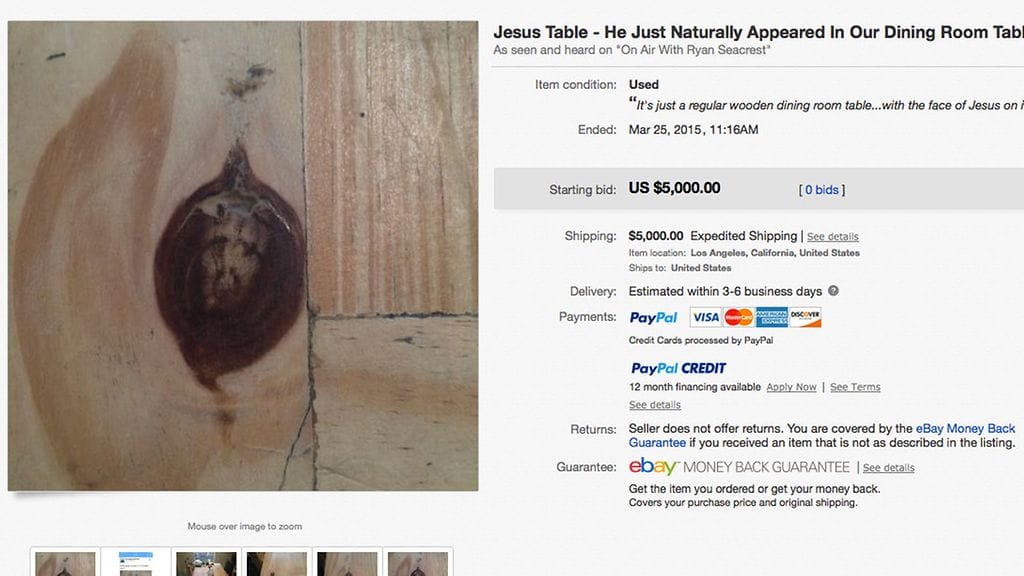1024x576 pixels.
Task: Click the eBay Money Back Guarantee logo
Action: click(739, 466)
